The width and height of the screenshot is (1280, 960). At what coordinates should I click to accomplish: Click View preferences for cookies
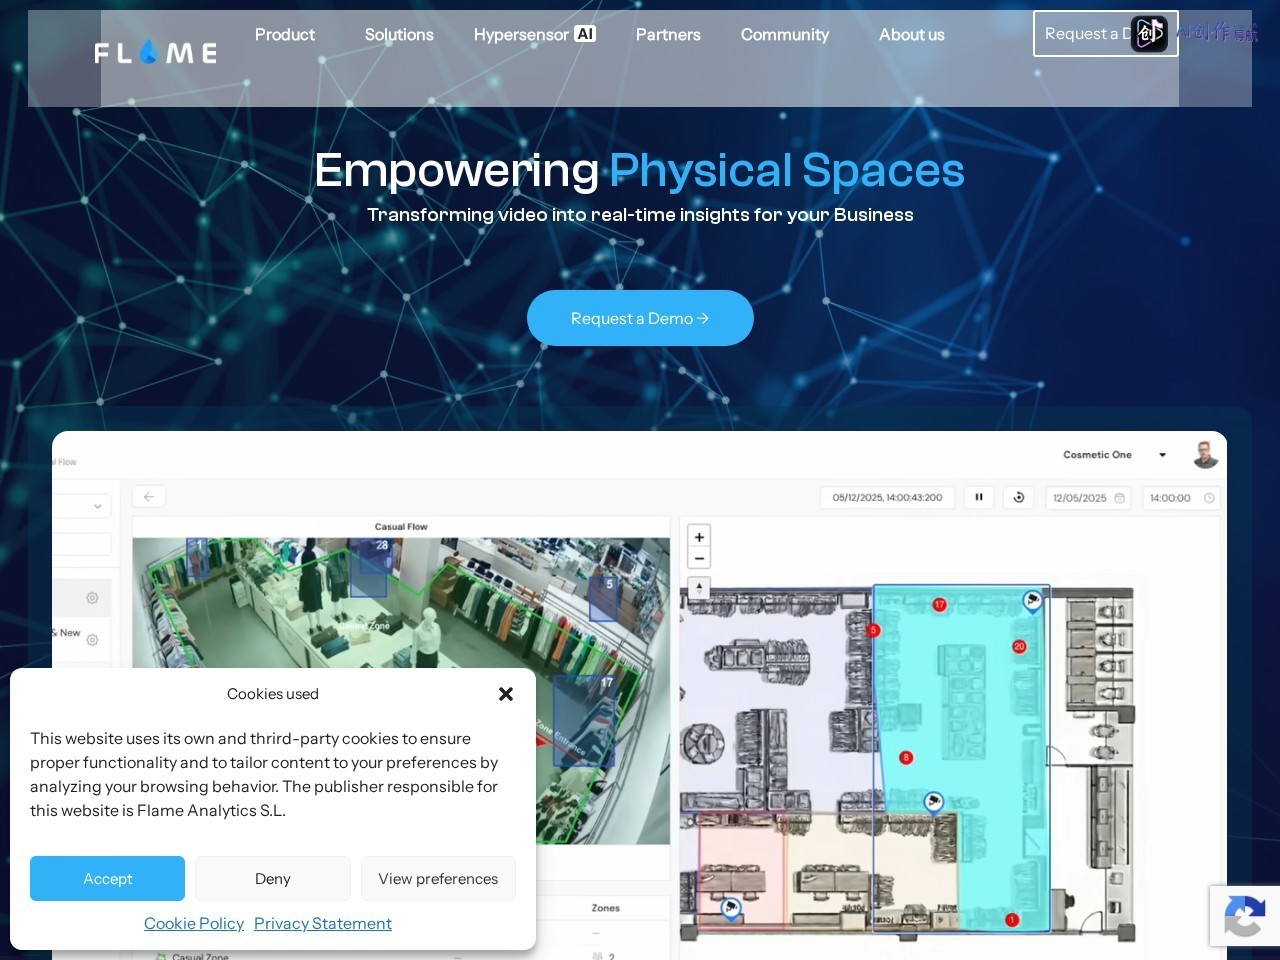click(438, 878)
